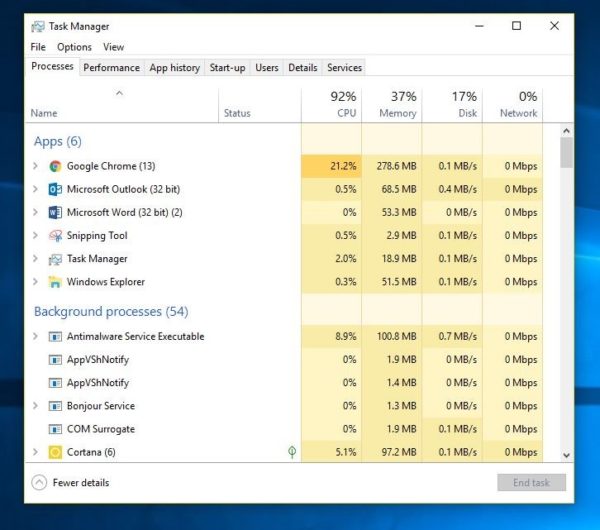Click the Snipping Tool scissors icon
The image size is (600, 530).
[55, 236]
